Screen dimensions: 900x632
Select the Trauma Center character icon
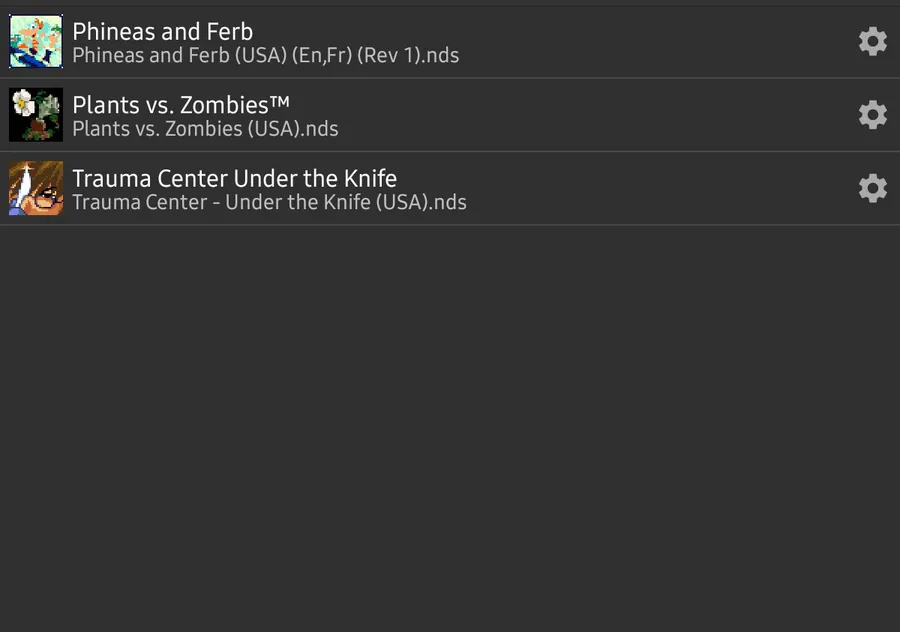point(36,188)
